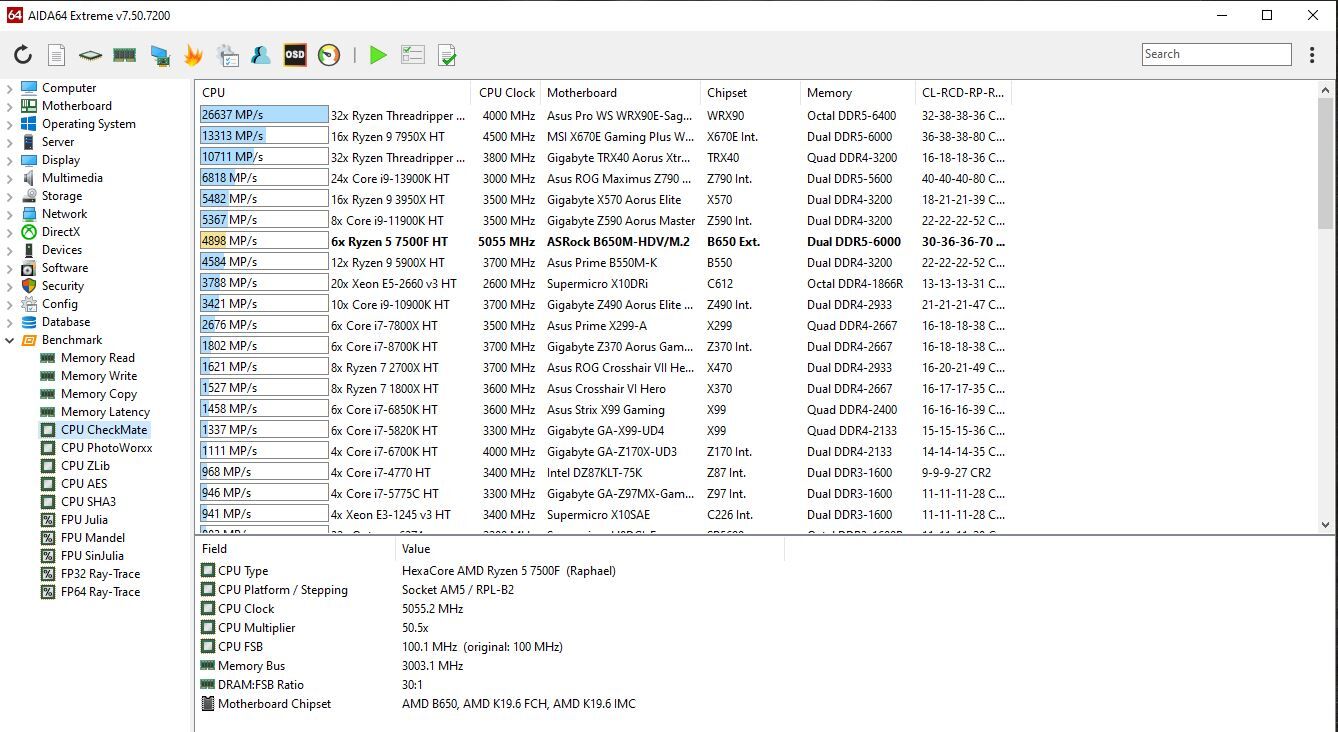Image resolution: width=1338 pixels, height=732 pixels.
Task: Expand the Server tree node
Action: point(10,142)
